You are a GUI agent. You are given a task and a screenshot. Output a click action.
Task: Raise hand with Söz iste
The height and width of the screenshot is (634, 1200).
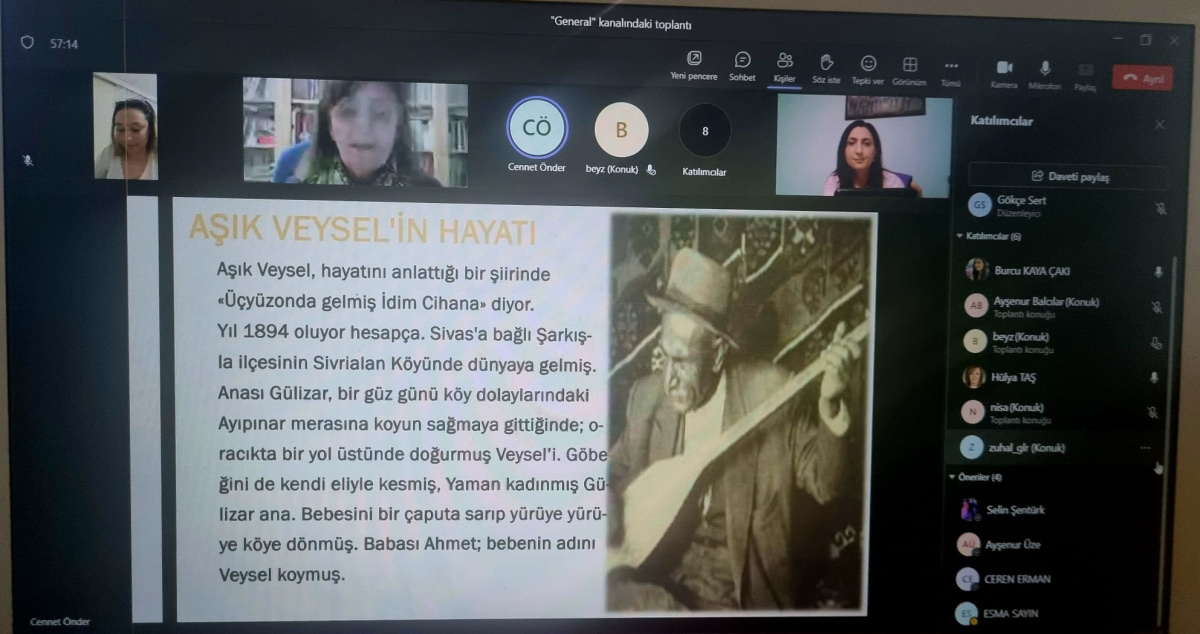click(826, 66)
